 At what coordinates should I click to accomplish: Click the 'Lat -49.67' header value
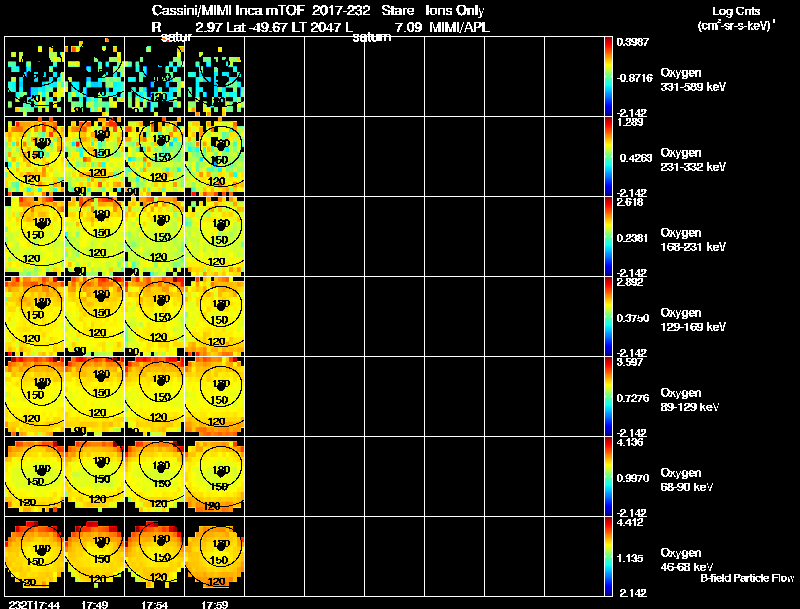click(x=258, y=27)
